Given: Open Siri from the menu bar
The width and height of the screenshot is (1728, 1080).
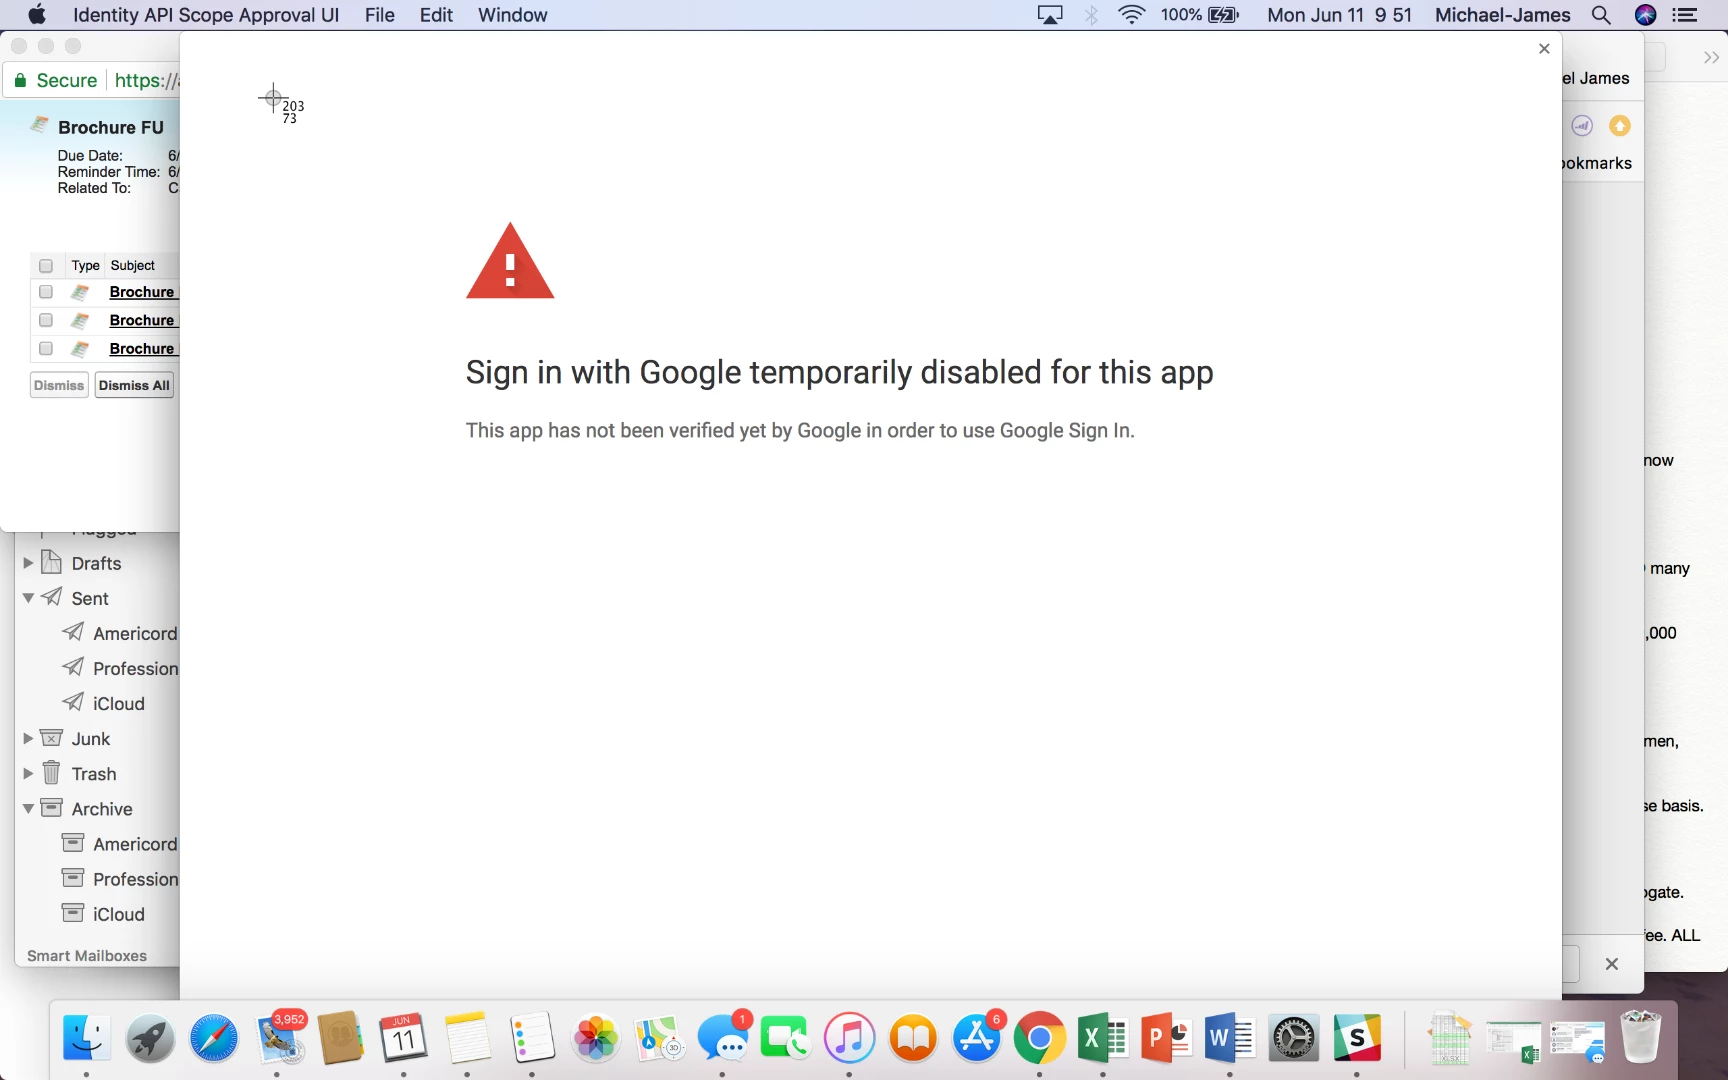Looking at the screenshot, I should [x=1645, y=15].
